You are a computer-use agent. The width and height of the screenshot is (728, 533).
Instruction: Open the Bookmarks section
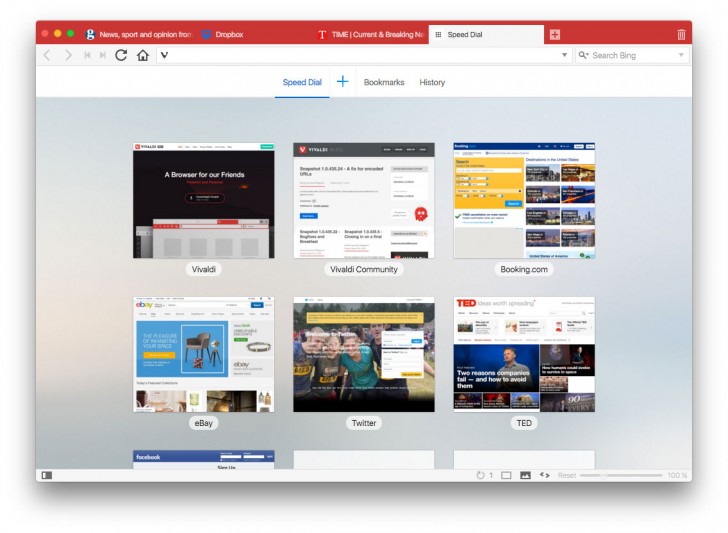click(384, 82)
